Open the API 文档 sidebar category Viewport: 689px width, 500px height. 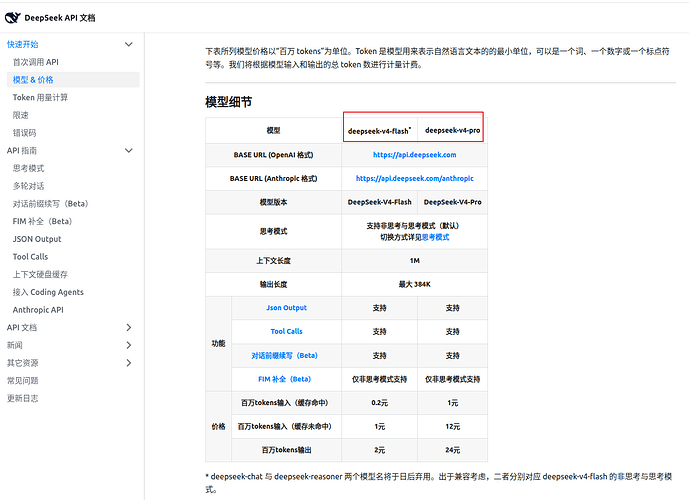click(22, 327)
